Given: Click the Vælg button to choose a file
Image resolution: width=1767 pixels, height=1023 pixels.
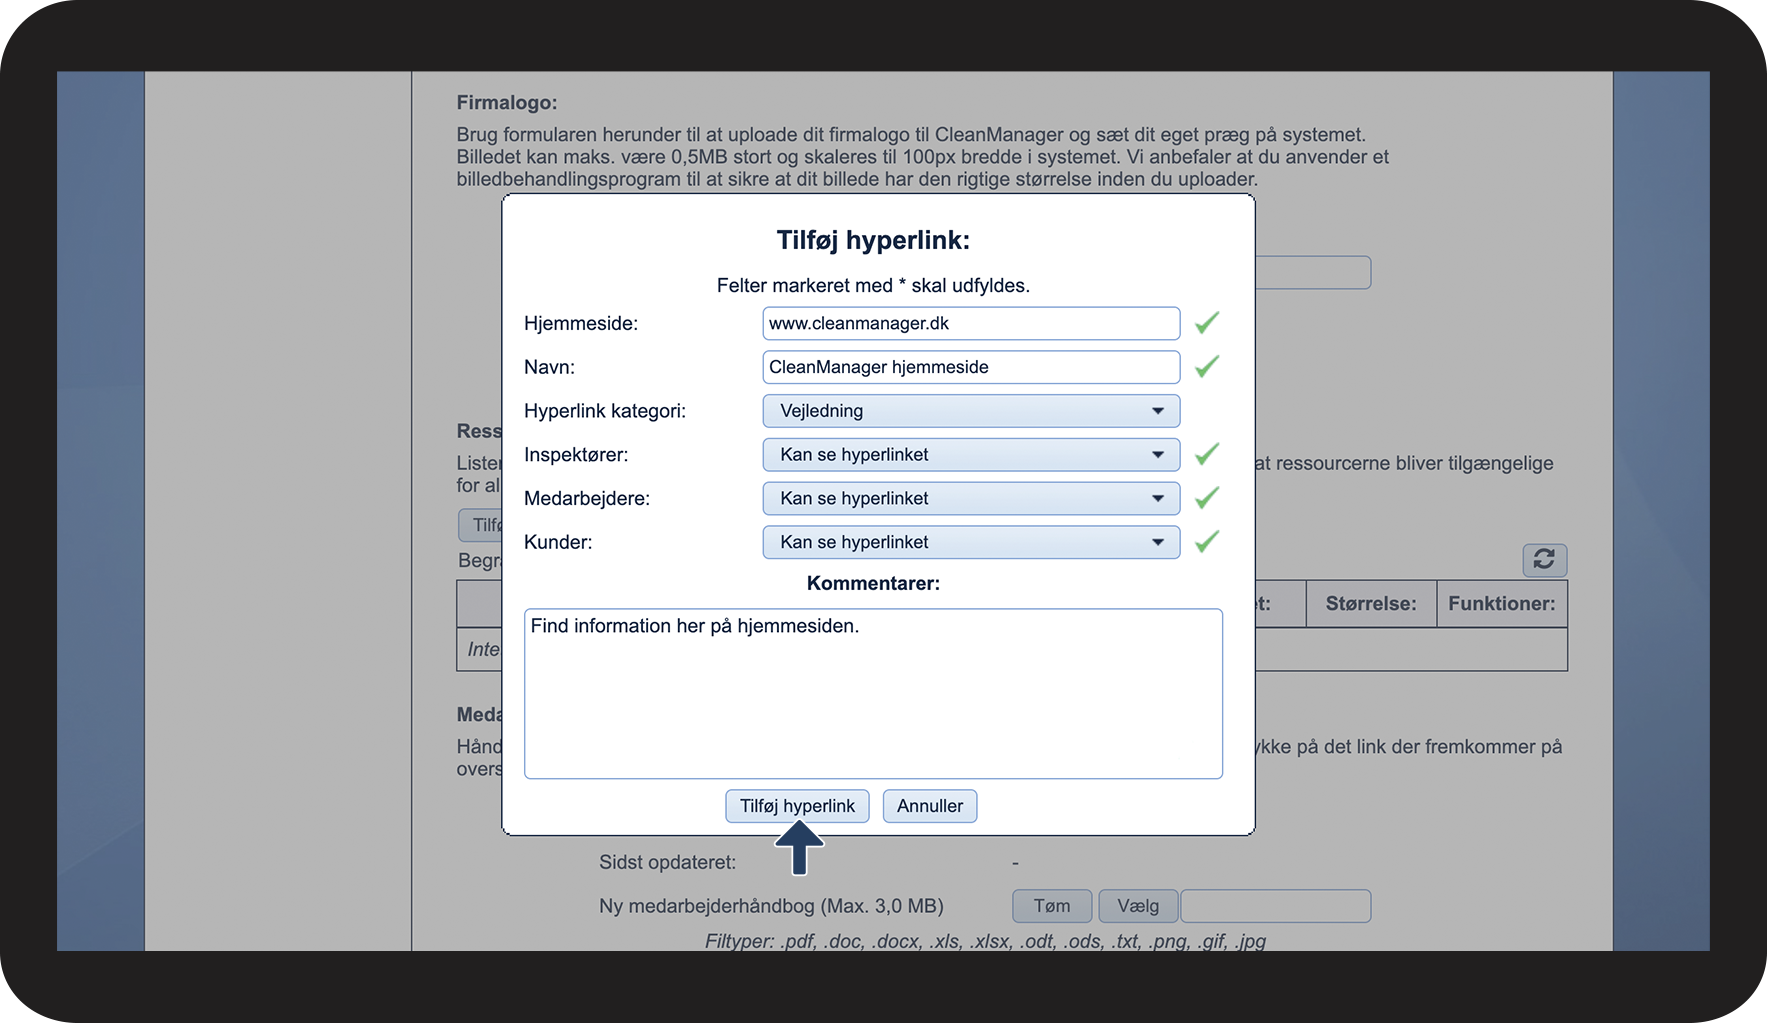Looking at the screenshot, I should pyautogui.click(x=1138, y=906).
